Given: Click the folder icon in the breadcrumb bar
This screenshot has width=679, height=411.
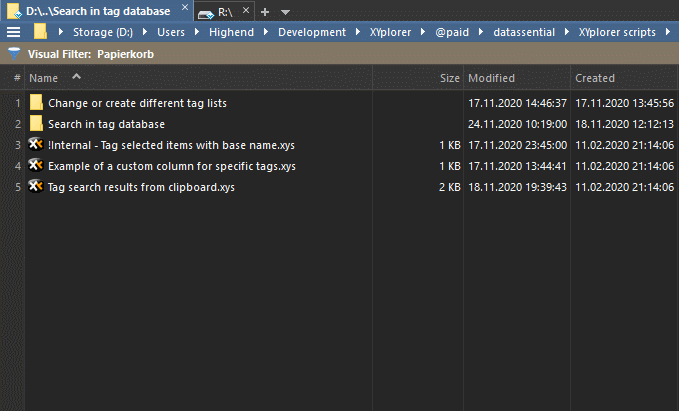Looking at the screenshot, I should 40,32.
